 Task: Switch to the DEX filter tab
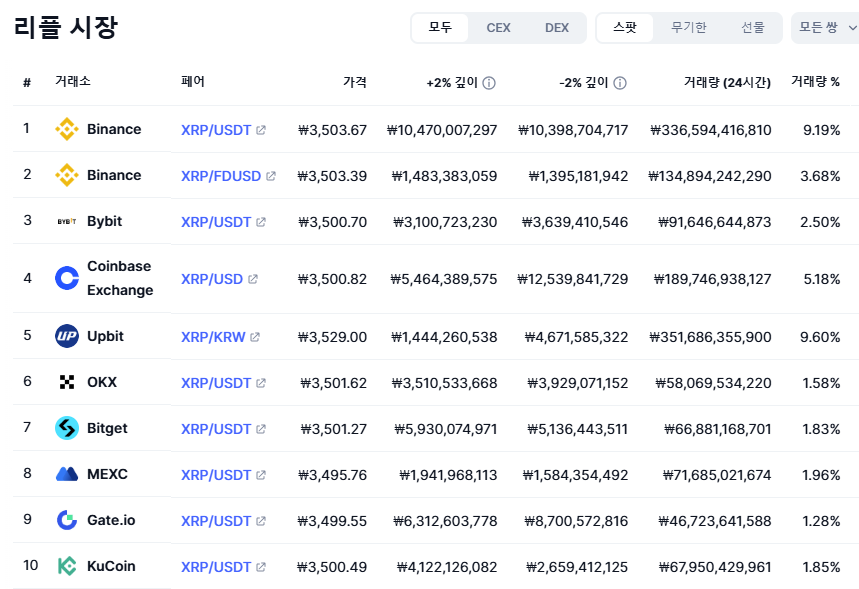tap(557, 27)
